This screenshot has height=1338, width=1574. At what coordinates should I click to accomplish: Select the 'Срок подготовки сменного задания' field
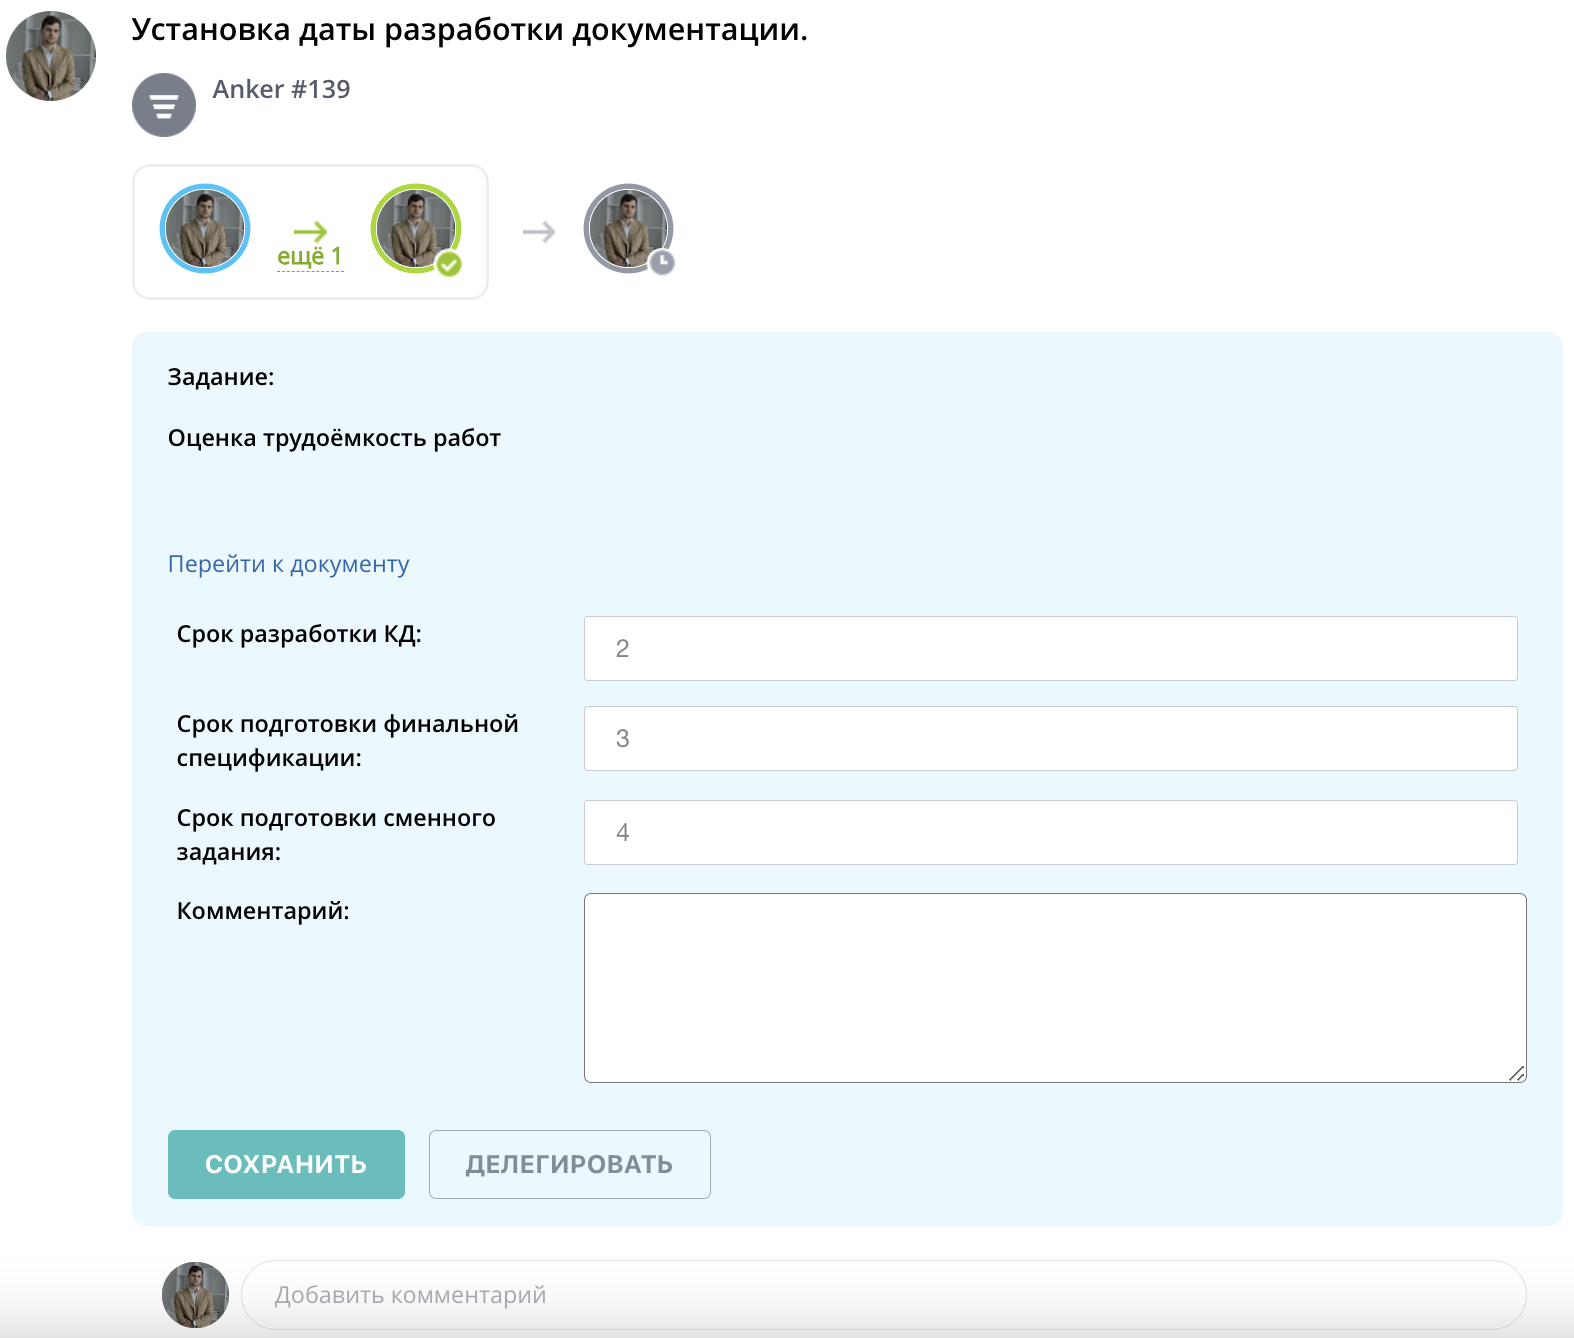click(x=1050, y=833)
